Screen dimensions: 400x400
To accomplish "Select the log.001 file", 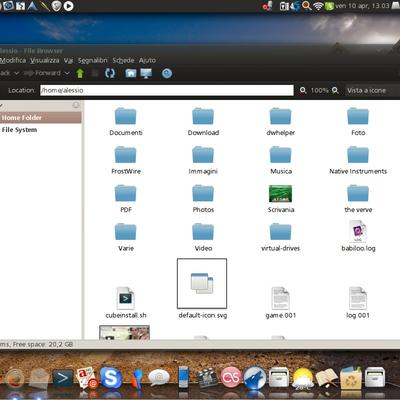I will (x=358, y=303).
